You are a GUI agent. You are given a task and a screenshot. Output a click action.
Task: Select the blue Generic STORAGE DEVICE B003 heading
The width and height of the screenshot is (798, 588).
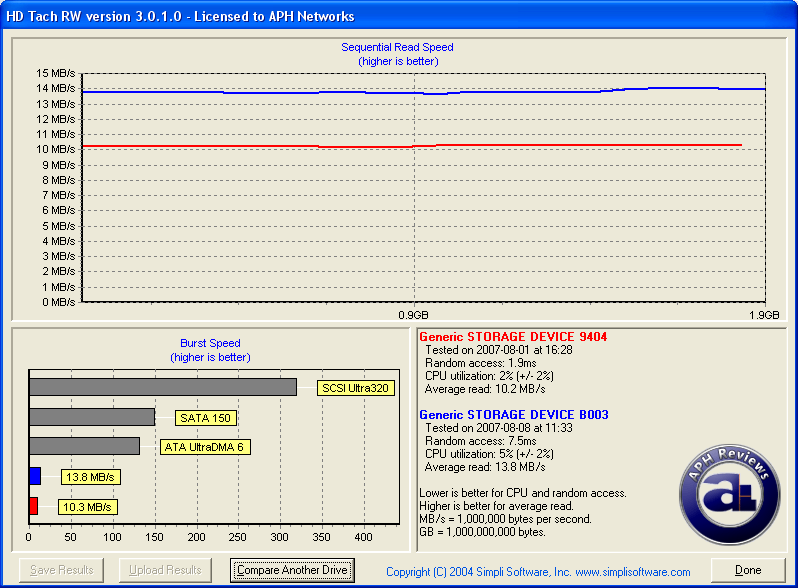[x=513, y=414]
